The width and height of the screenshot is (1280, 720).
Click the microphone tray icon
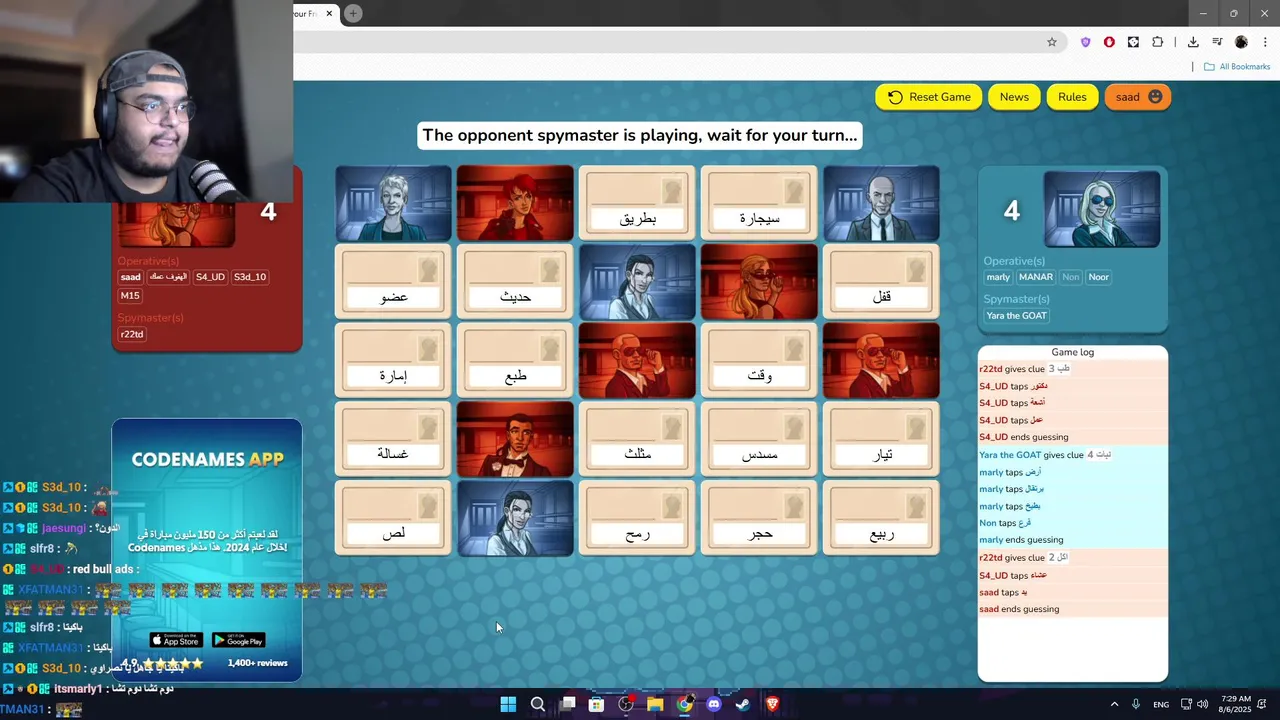(1136, 704)
